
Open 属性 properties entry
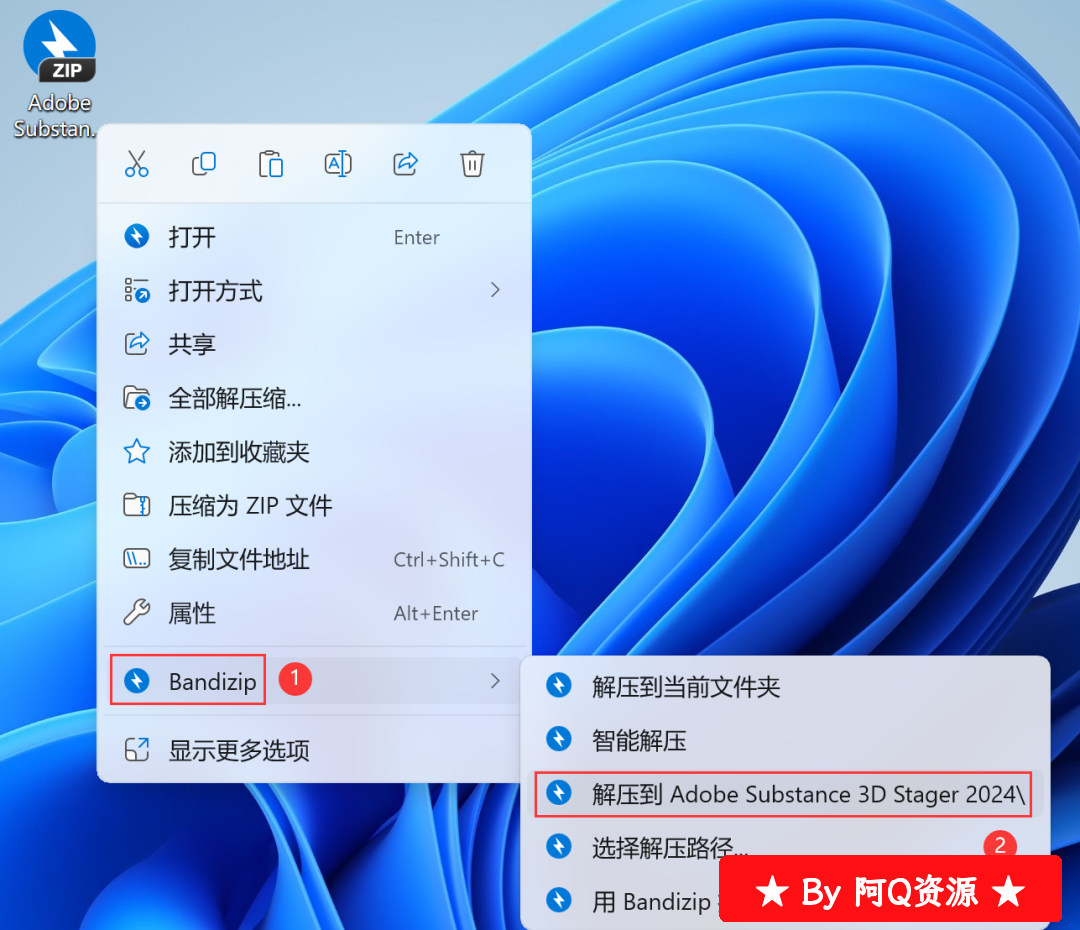[x=314, y=613]
